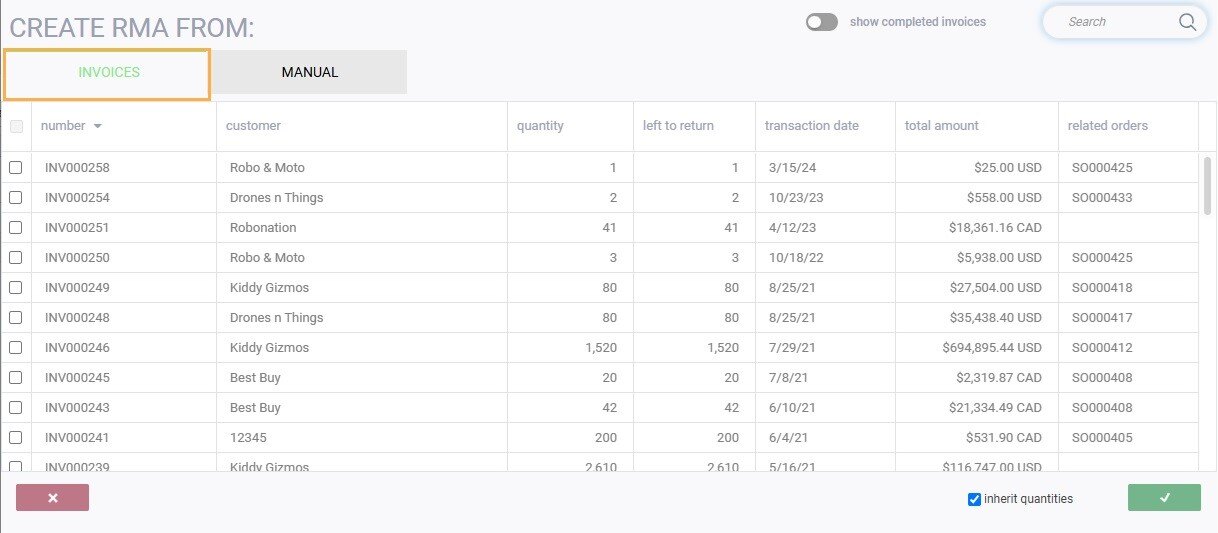
Task: Click related order SO000412
Action: [1102, 348]
